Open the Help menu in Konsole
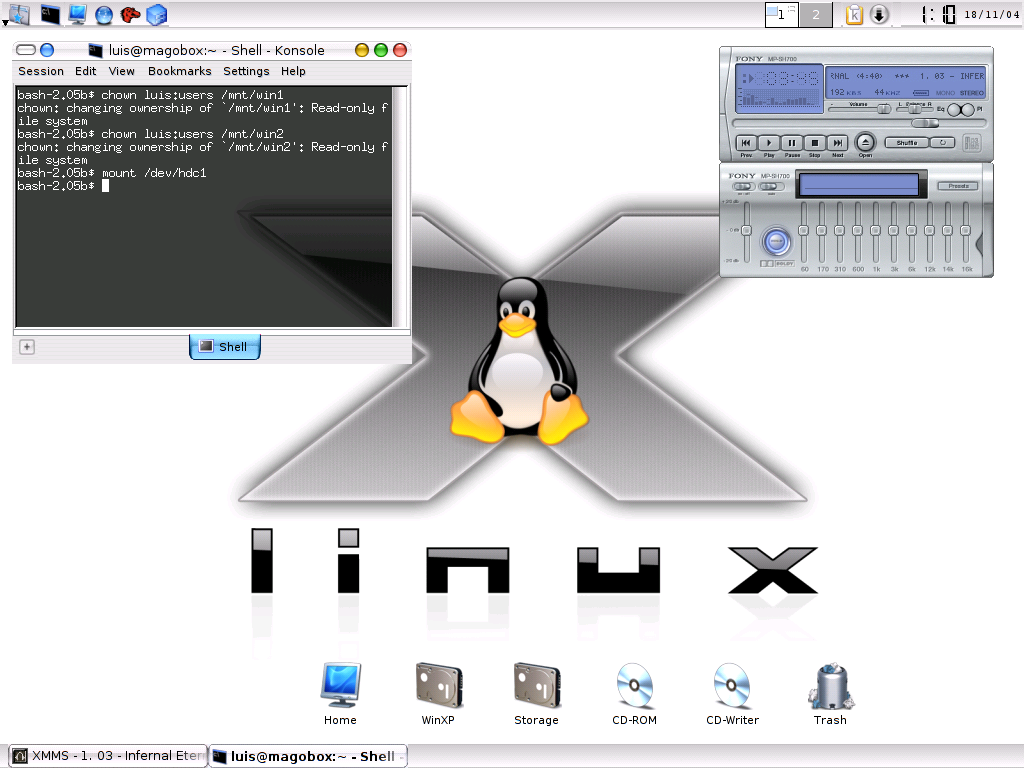 [293, 71]
